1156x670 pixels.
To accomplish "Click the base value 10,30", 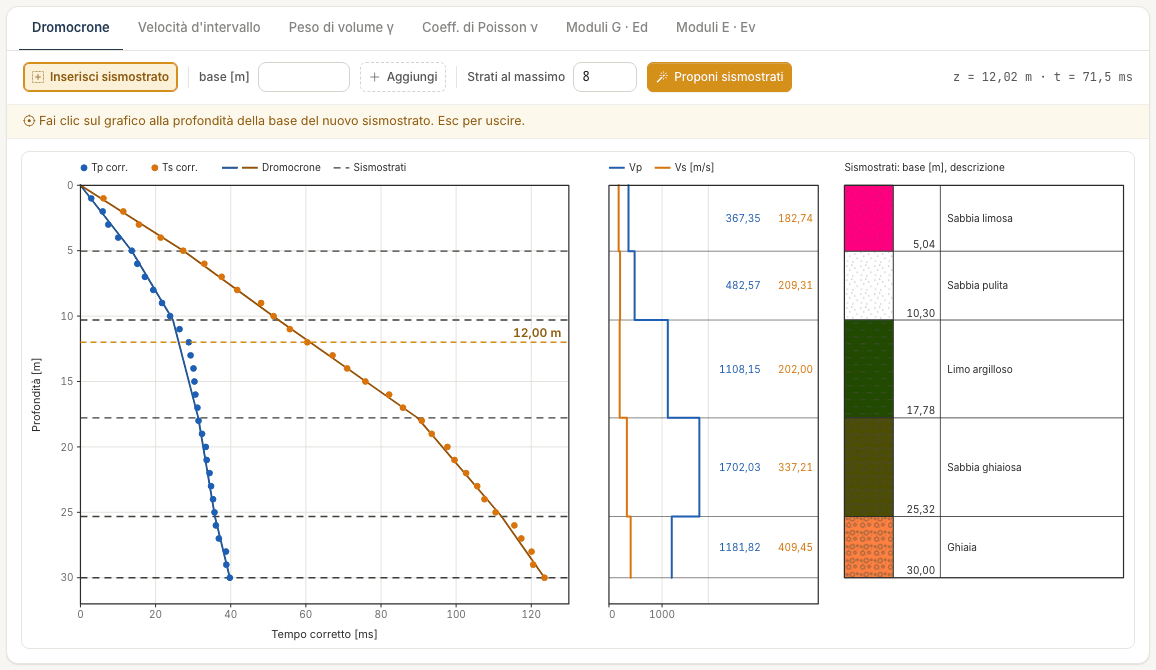I will (921, 313).
